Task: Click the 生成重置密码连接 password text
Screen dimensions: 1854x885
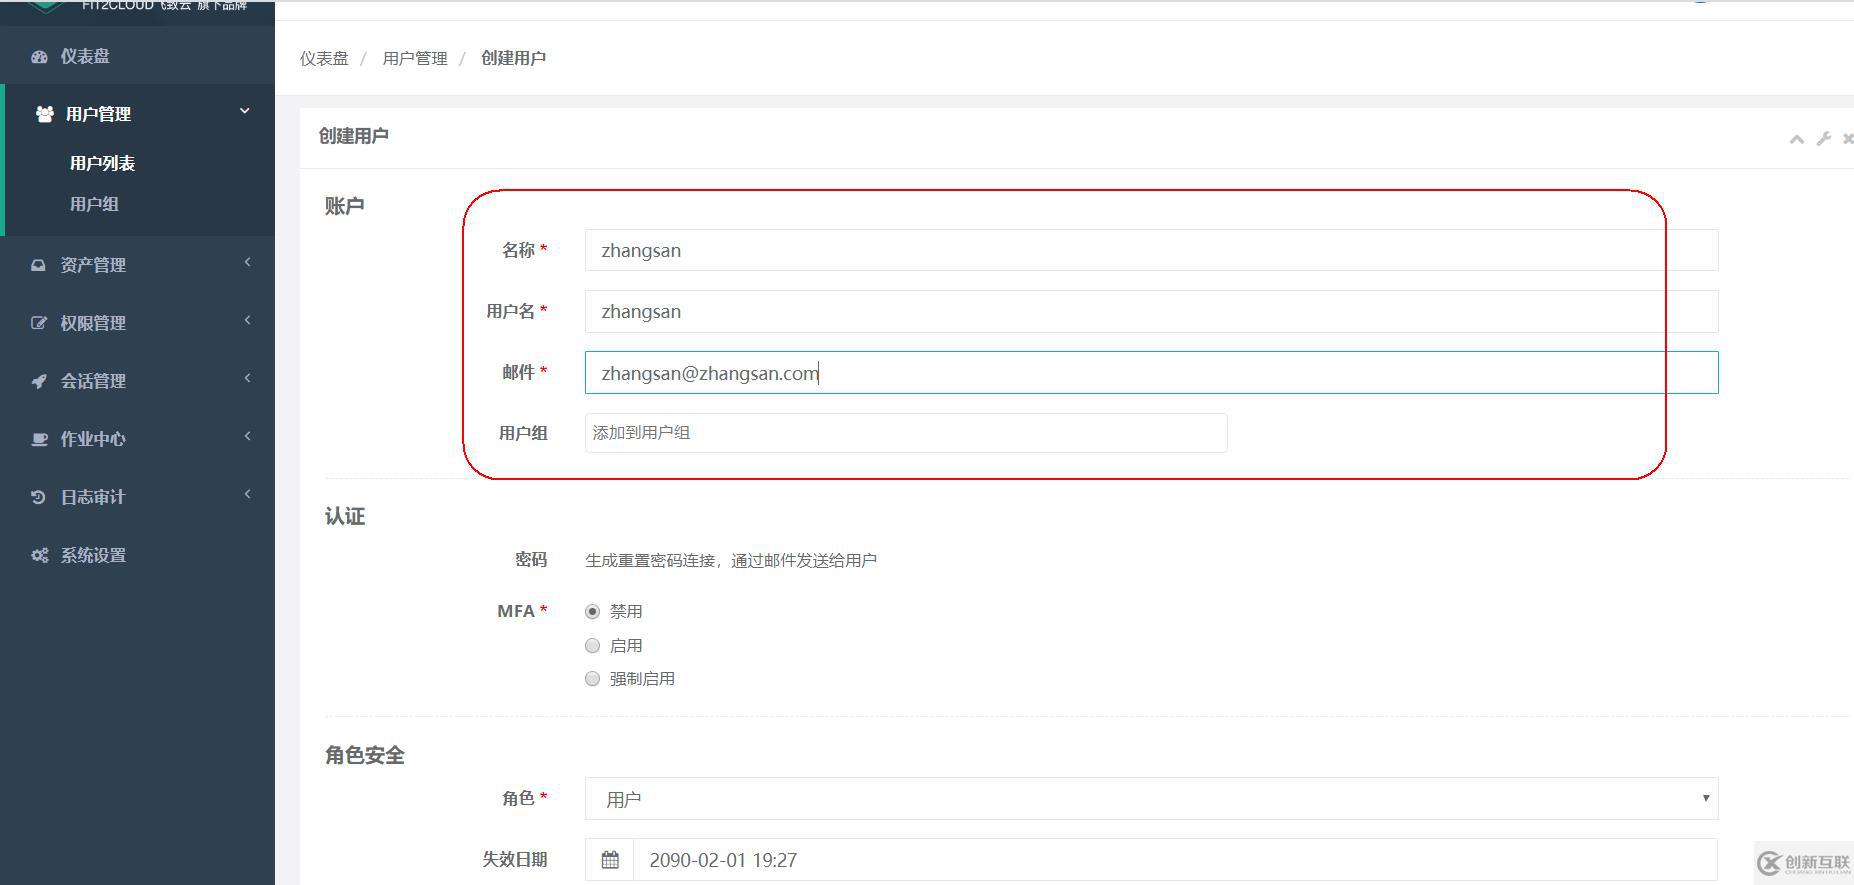Action: coord(731,561)
